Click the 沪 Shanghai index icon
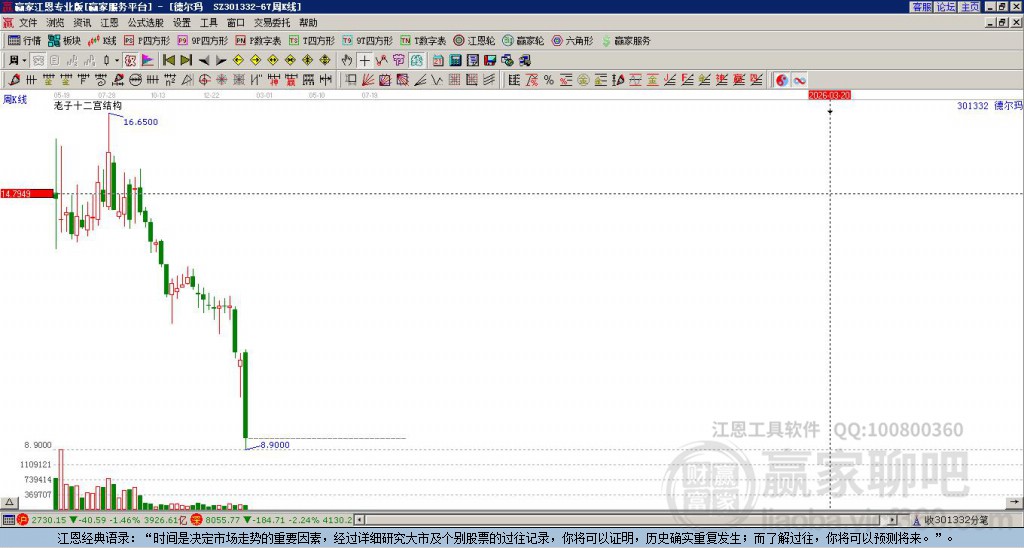The height and width of the screenshot is (548, 1024). point(22,520)
